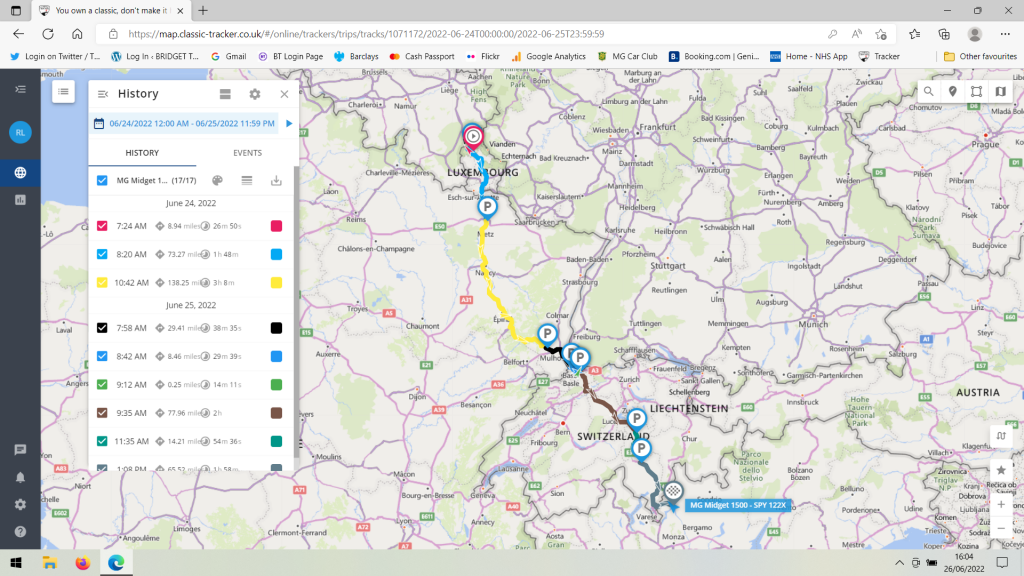
Task: Open the date range calendar picker
Action: (99, 123)
